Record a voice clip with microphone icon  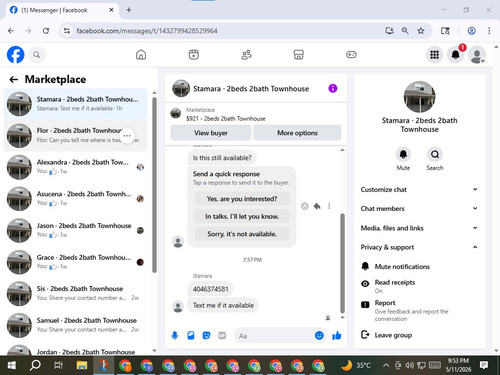175,335
